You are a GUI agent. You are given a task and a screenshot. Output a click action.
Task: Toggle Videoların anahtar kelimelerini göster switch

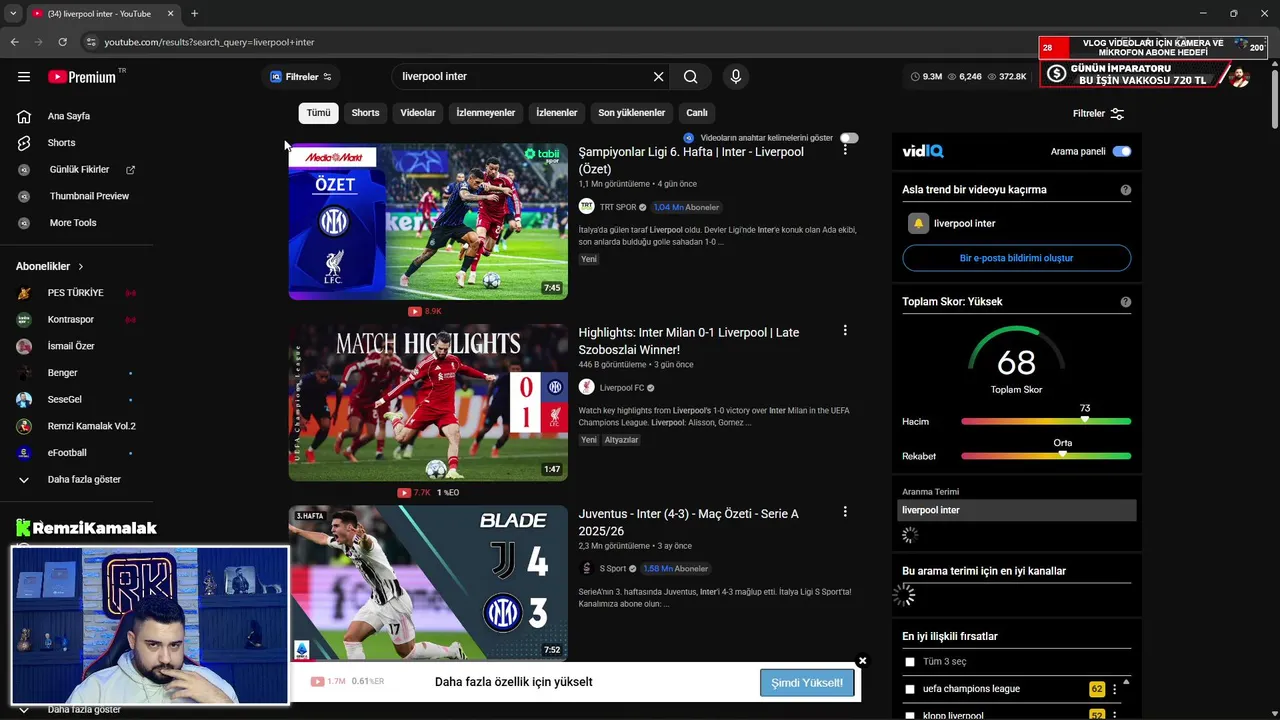click(x=849, y=138)
